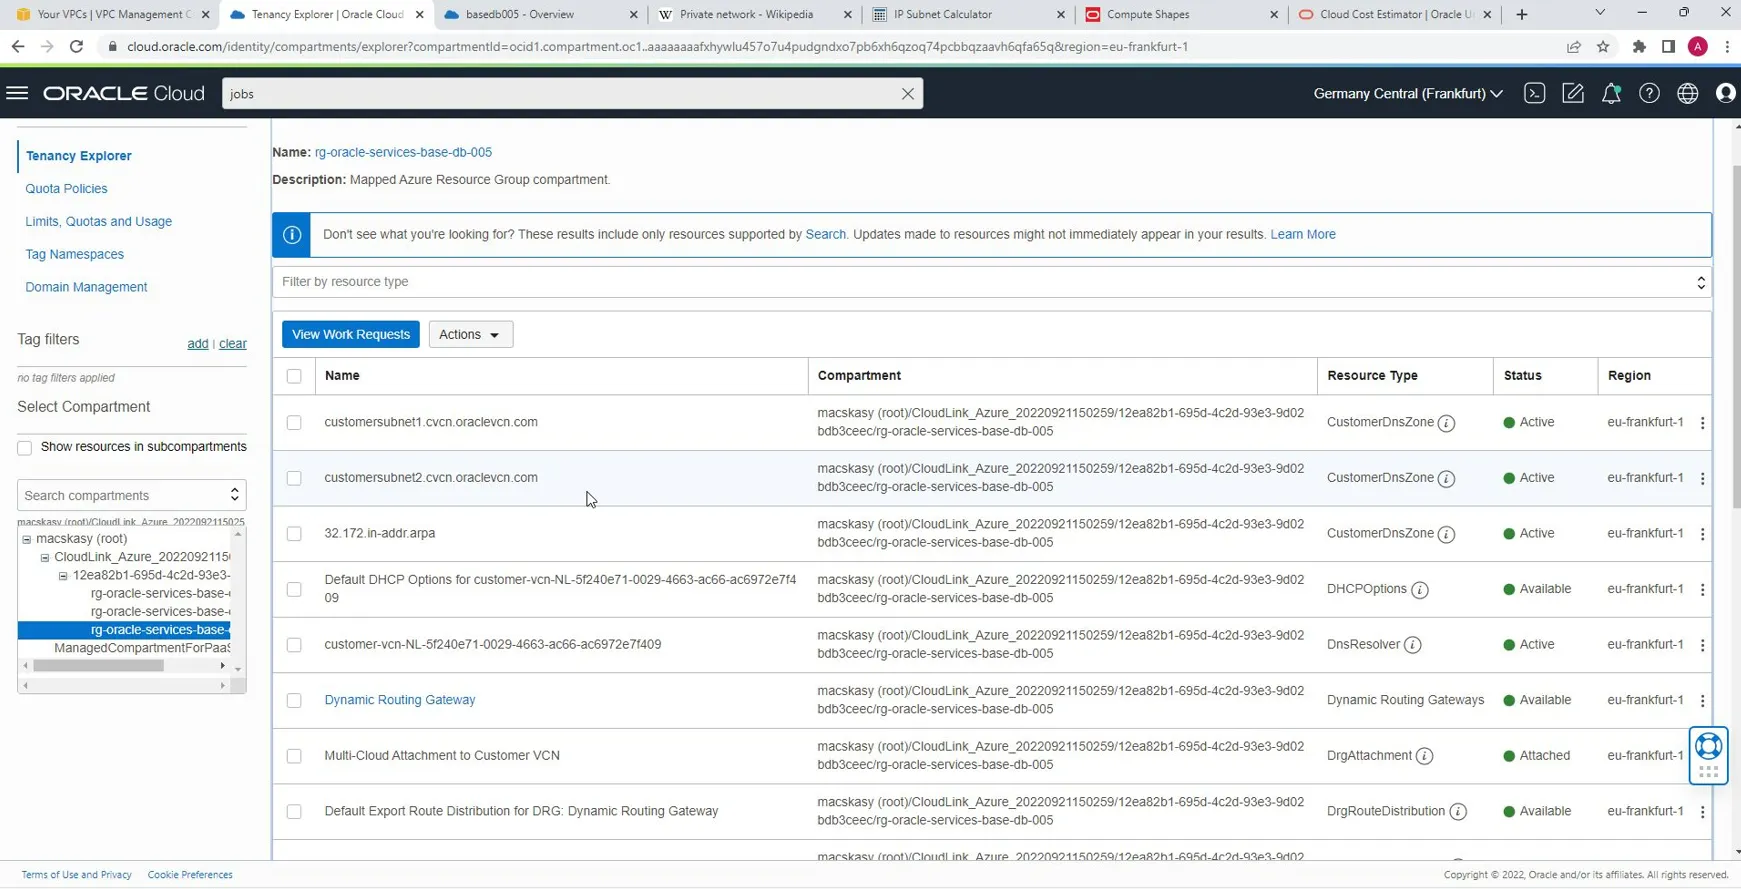Viewport: 1741px width, 889px height.
Task: Open the Oracle Cloud navigation hamburger menu
Action: coord(17,93)
